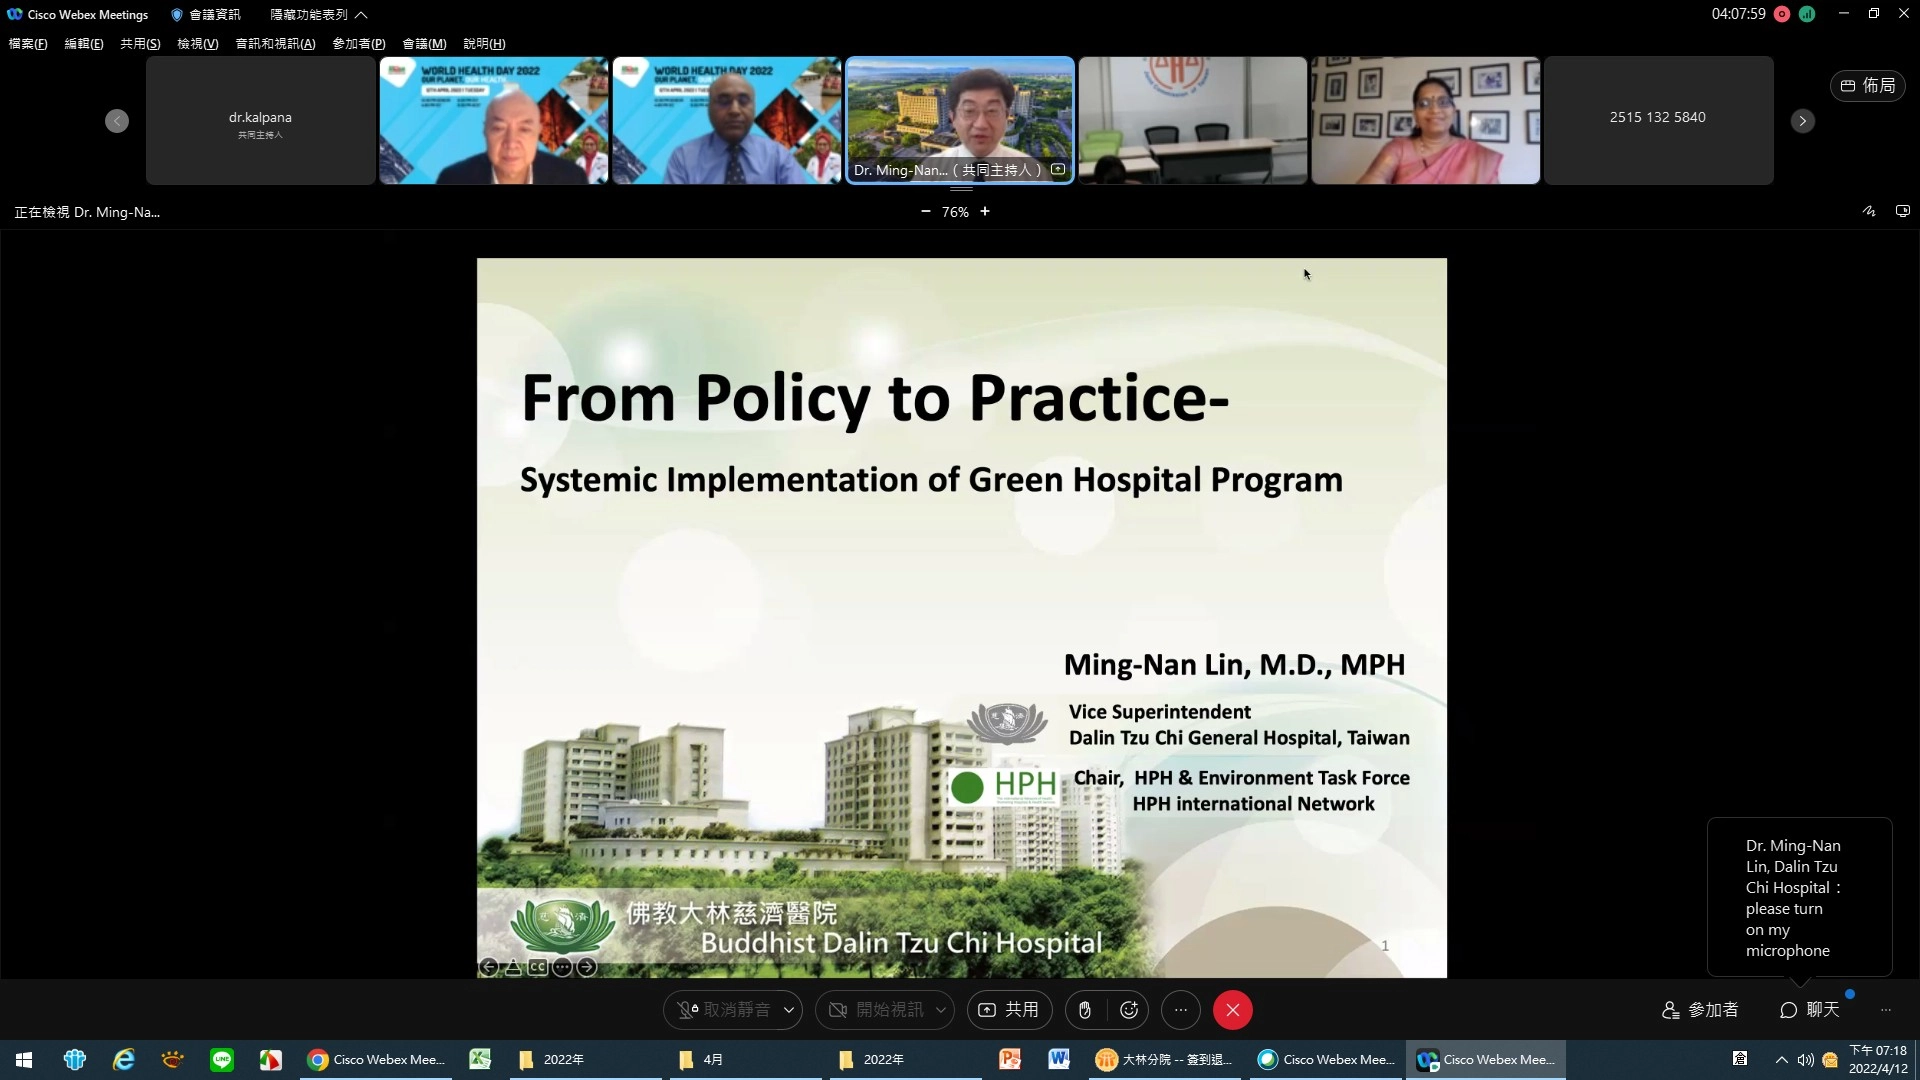Launch Internet Explorer from the taskbar
The image size is (1920, 1080).
124,1060
